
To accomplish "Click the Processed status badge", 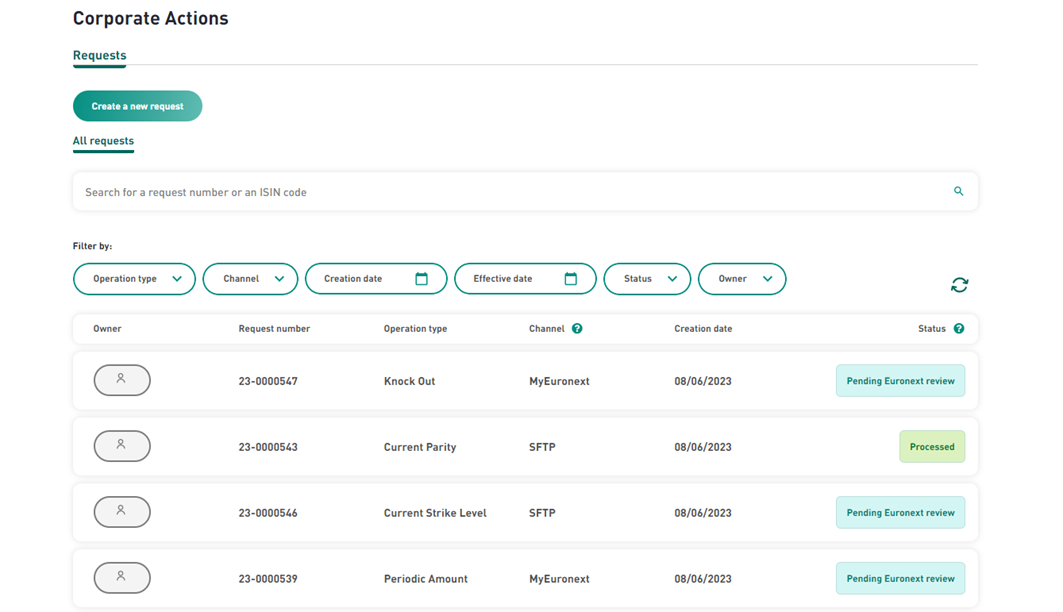I will tap(932, 447).
